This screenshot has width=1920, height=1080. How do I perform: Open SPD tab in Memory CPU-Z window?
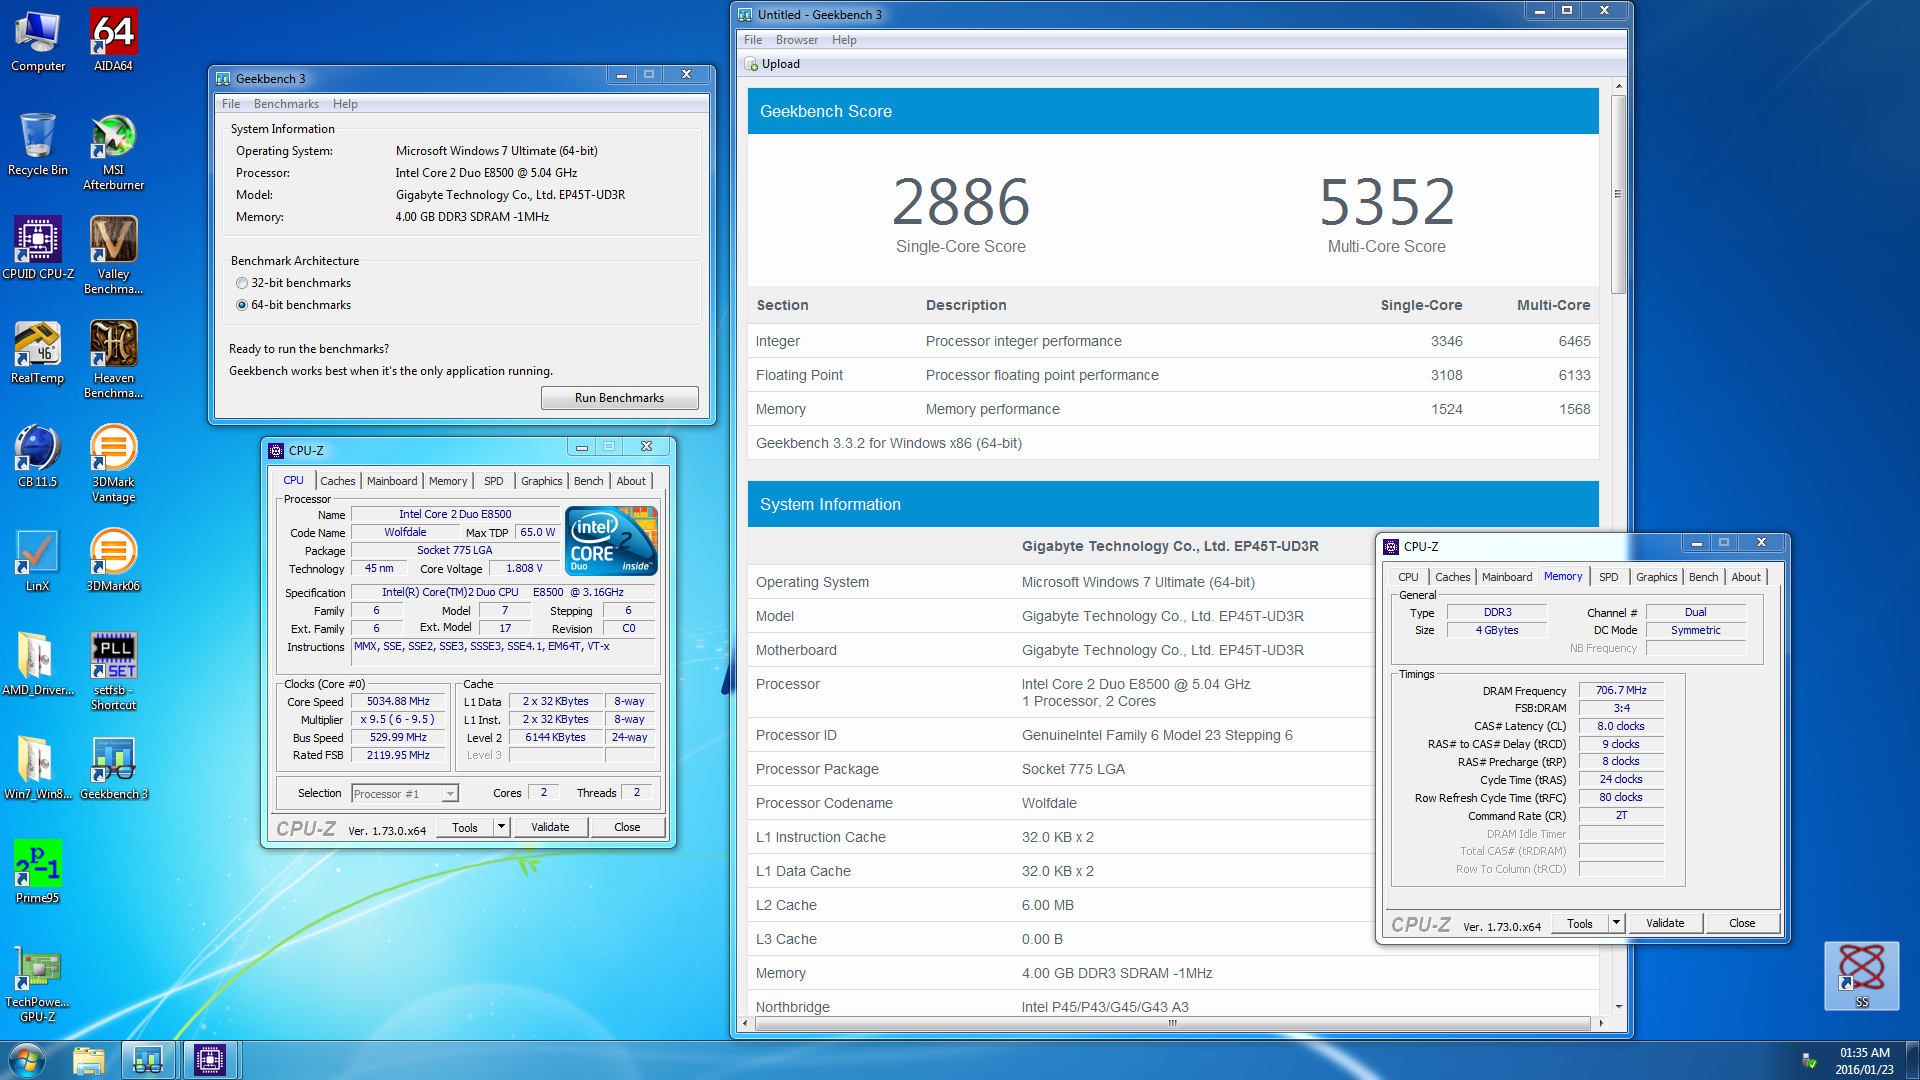pos(1608,577)
